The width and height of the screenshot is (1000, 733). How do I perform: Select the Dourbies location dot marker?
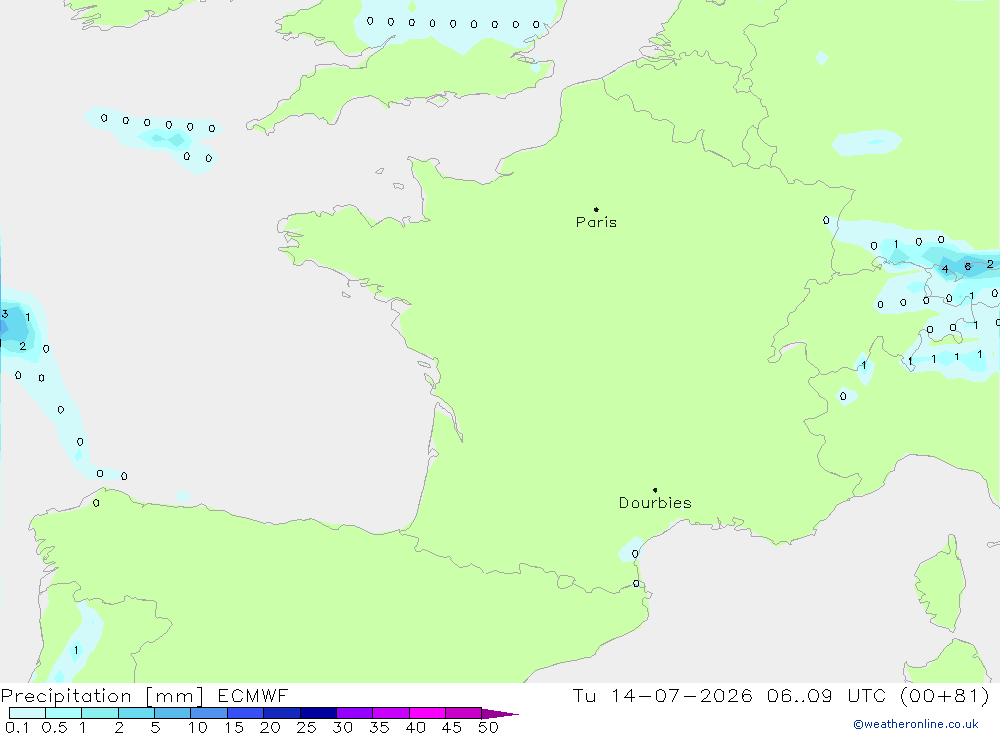(655, 490)
